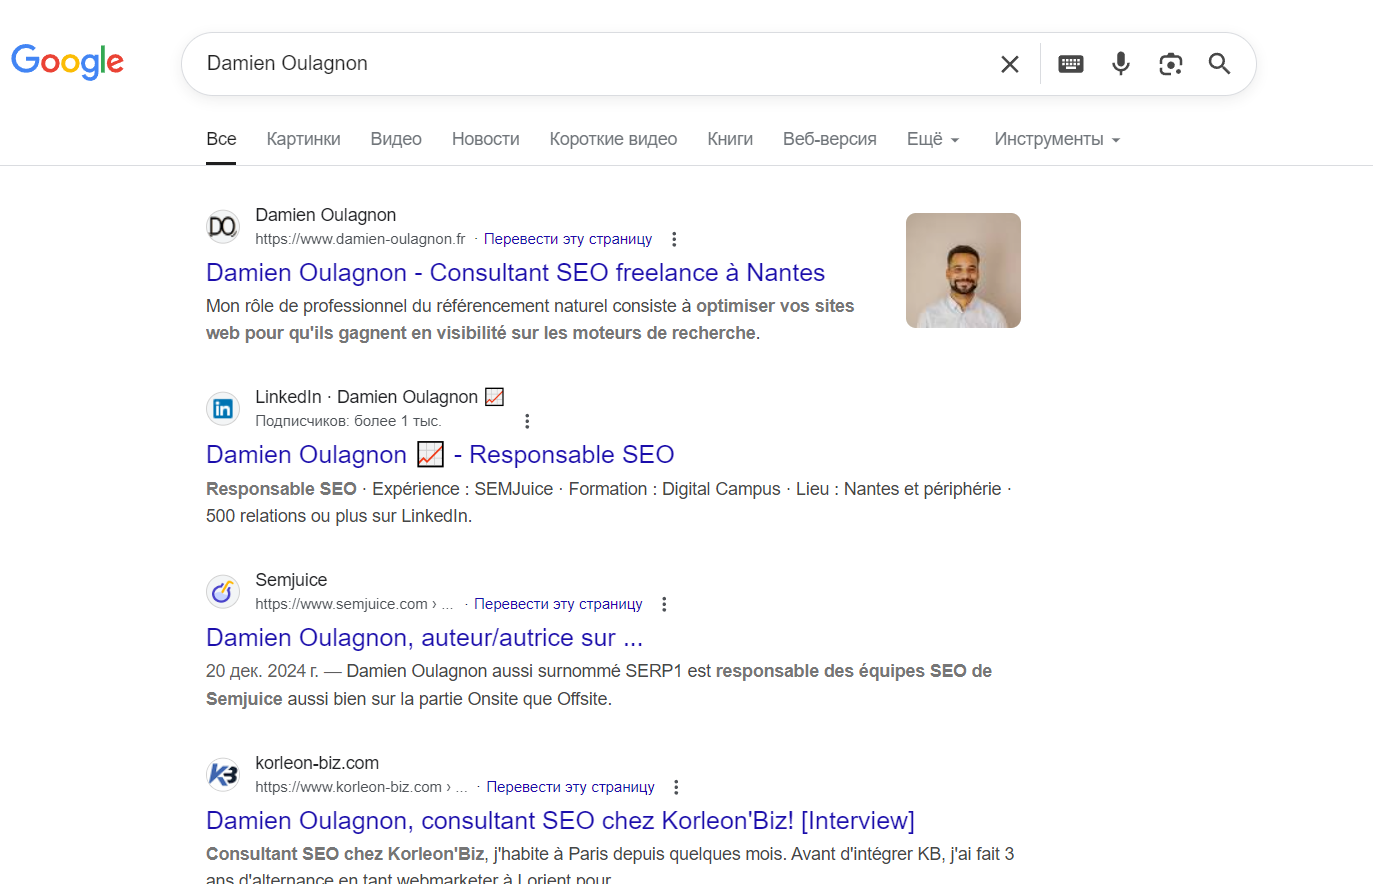Screen dimensions: 1373x884
Task: Click the korleon-biz.com favicon
Action: coord(222,774)
